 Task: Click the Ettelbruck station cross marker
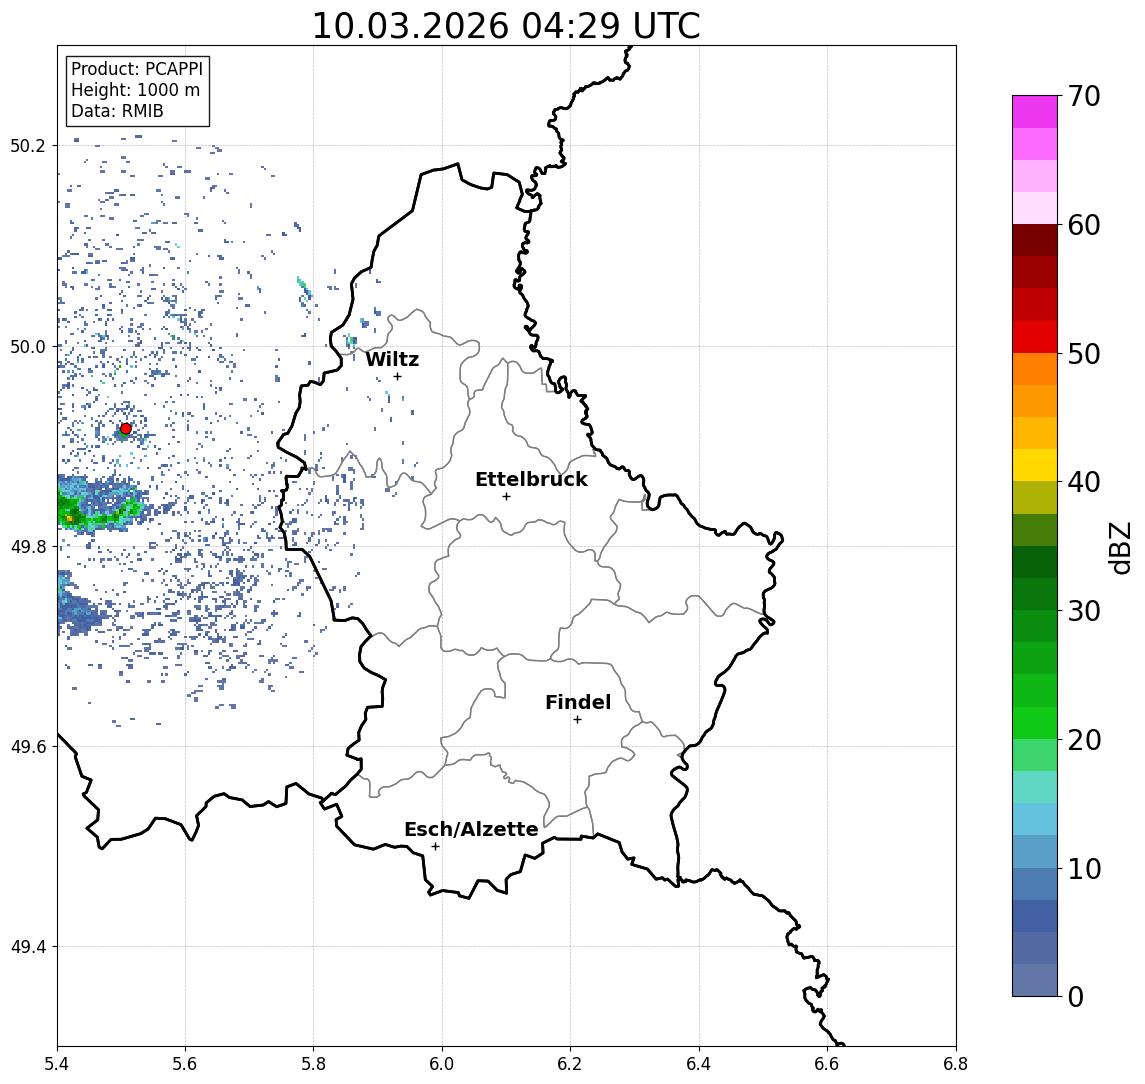tap(506, 497)
